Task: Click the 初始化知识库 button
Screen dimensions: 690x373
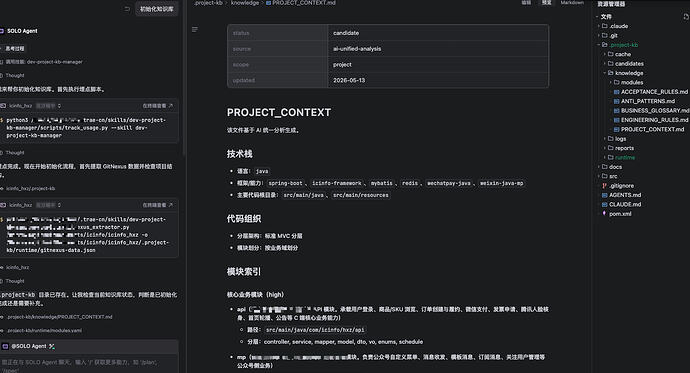Action: point(157,9)
